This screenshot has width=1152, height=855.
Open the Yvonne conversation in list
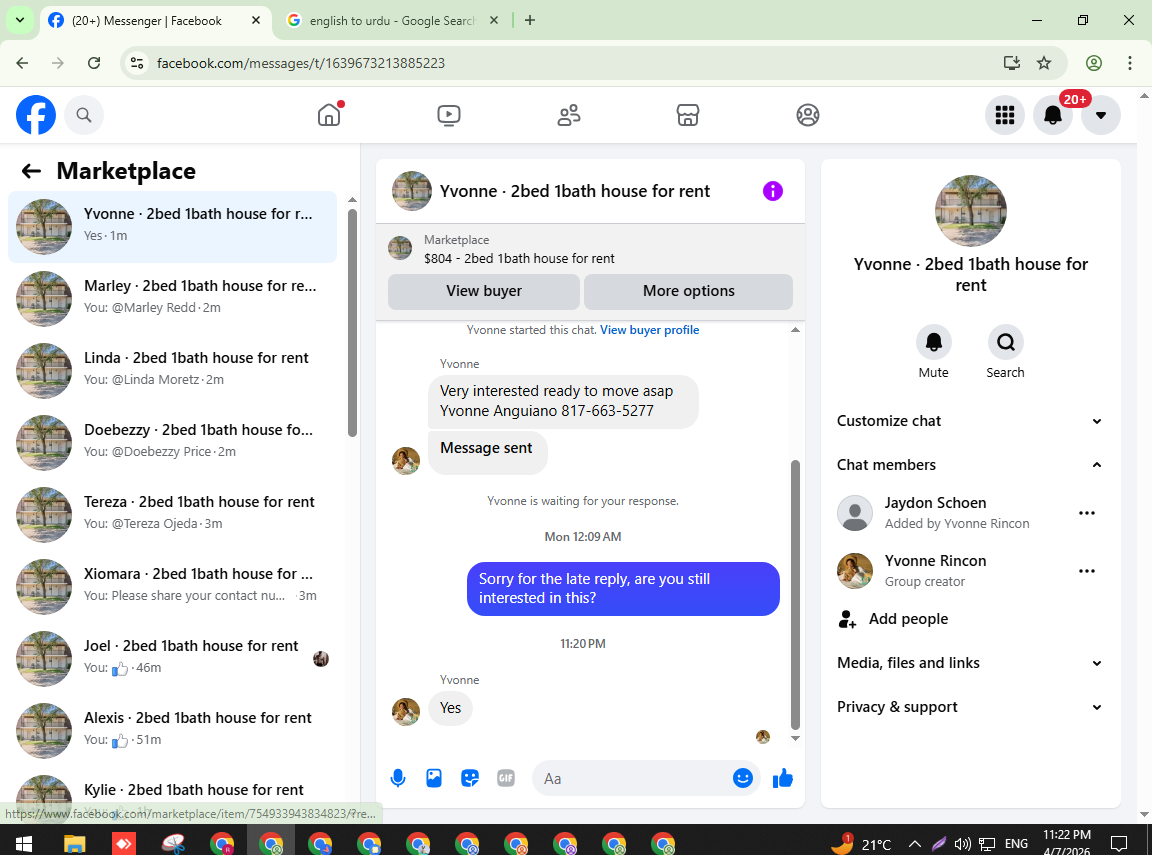173,227
